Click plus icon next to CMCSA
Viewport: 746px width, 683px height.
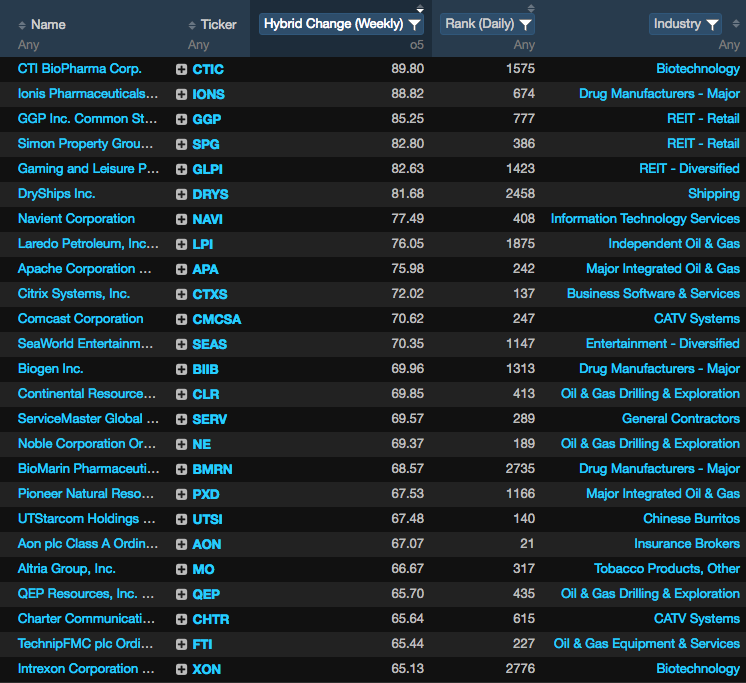click(x=181, y=319)
